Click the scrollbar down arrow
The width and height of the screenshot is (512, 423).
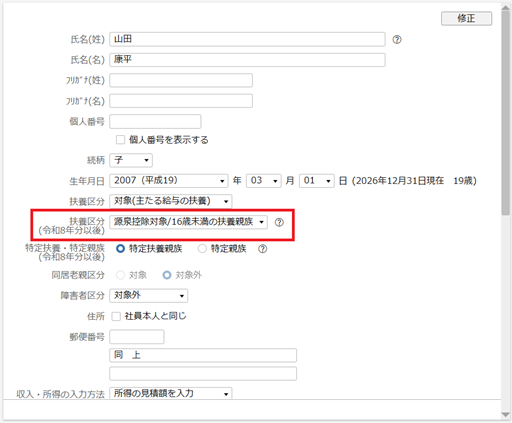[x=505, y=414]
